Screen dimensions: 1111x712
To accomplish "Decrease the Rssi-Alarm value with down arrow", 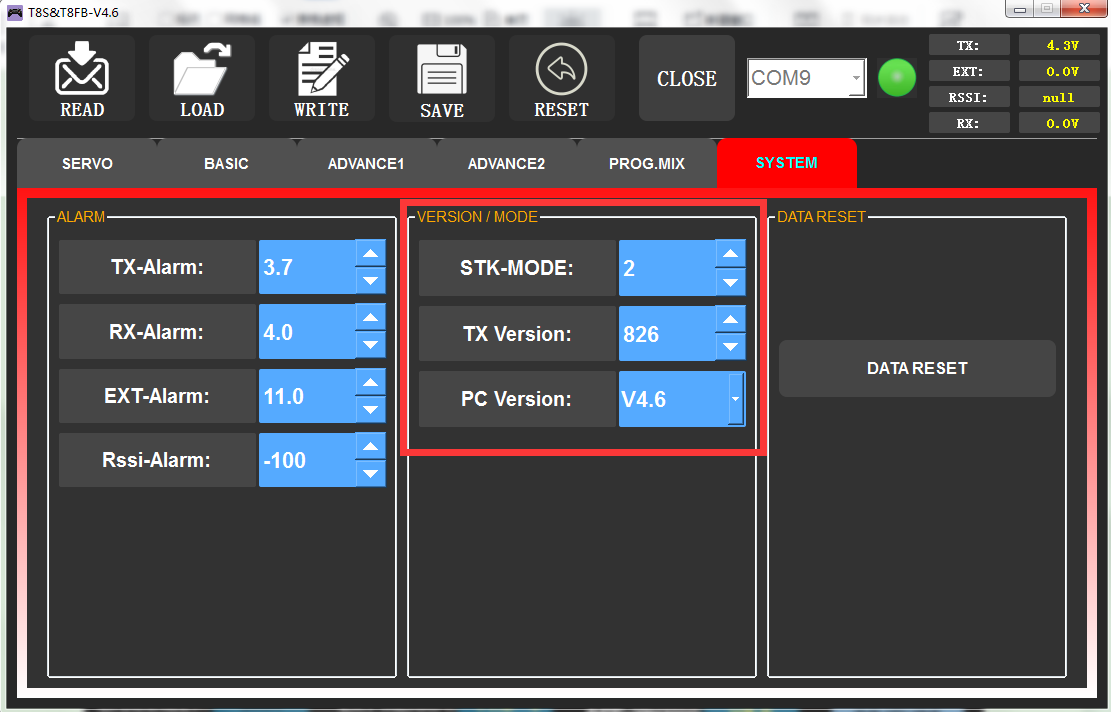I will 371,473.
